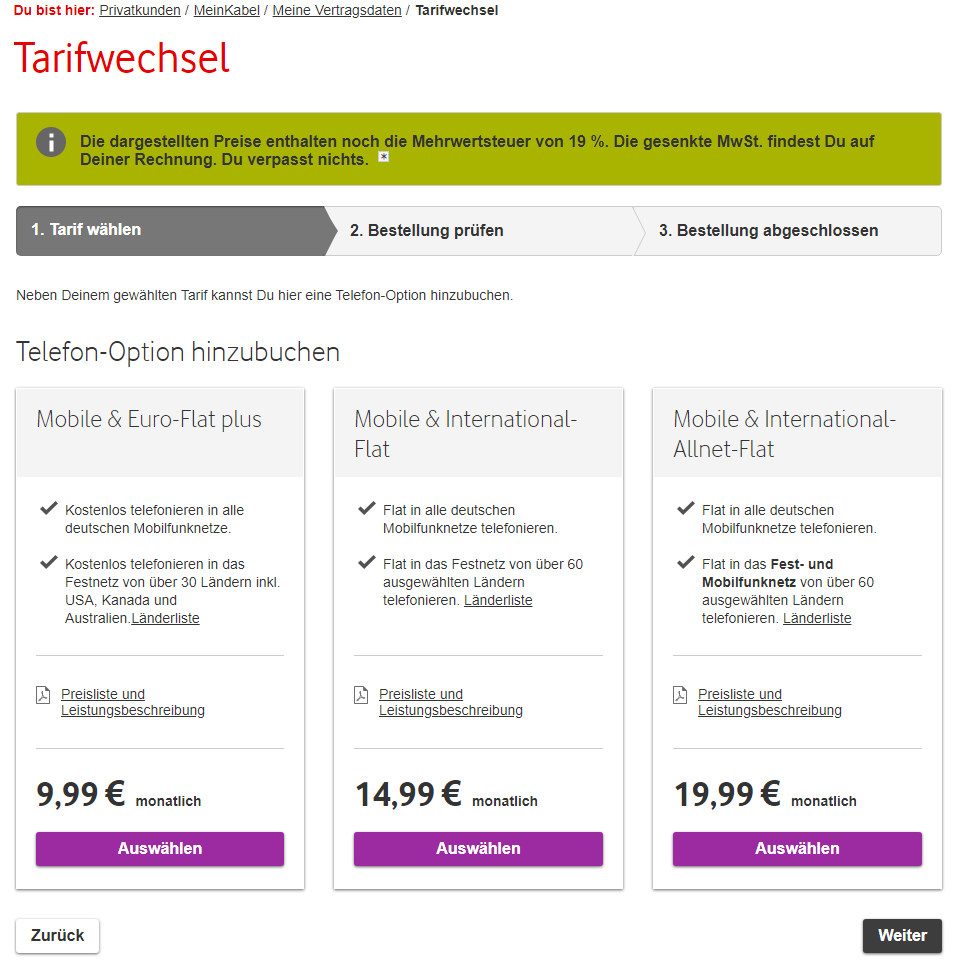Go back with the Zurück button
The height and width of the screenshot is (971, 954).
tap(58, 935)
